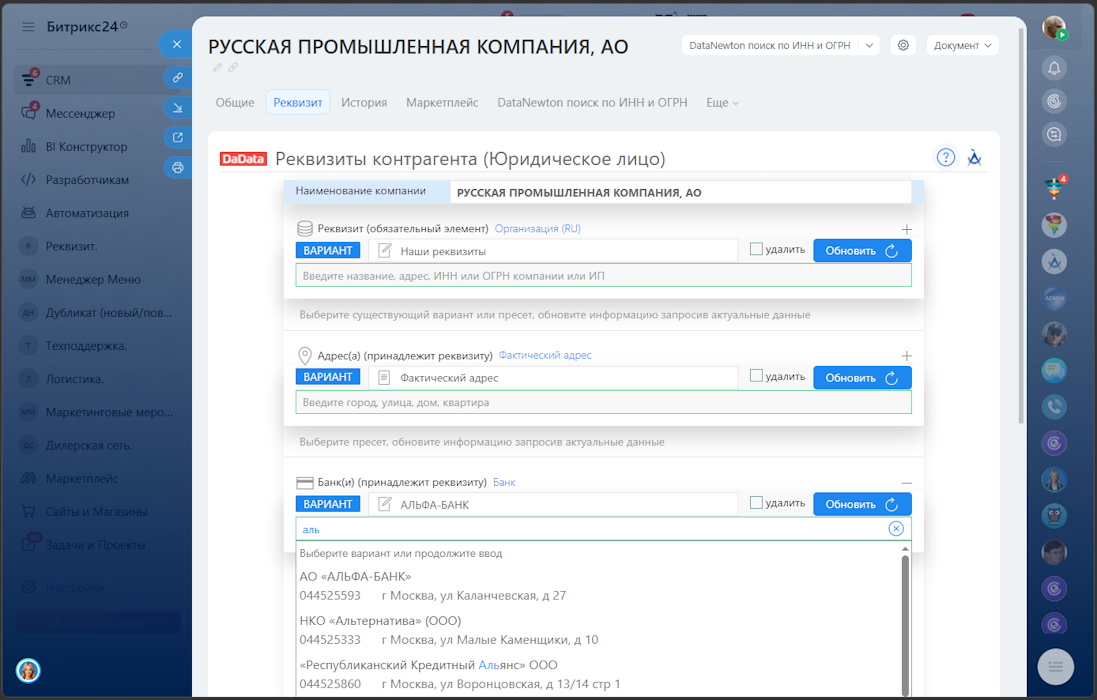Click edit icon beside АЛЬФА-БАНК

(x=384, y=504)
